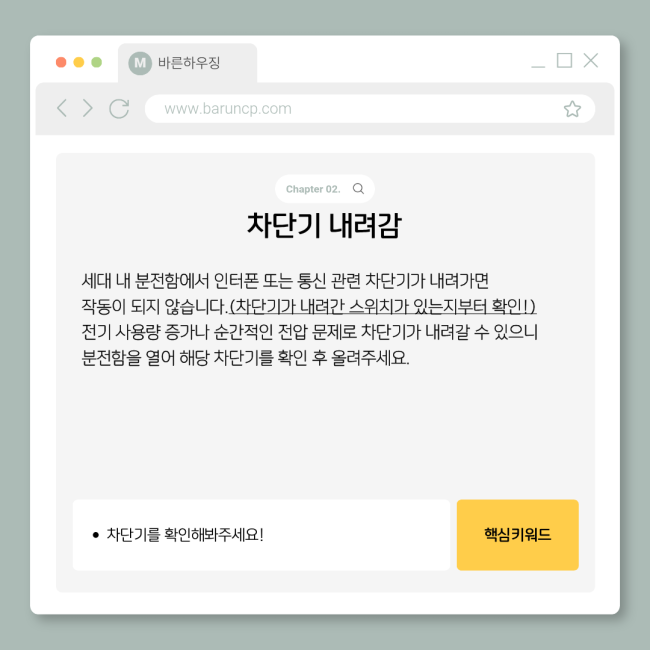Click the browser forward arrow
650x650 pixels.
(x=87, y=108)
